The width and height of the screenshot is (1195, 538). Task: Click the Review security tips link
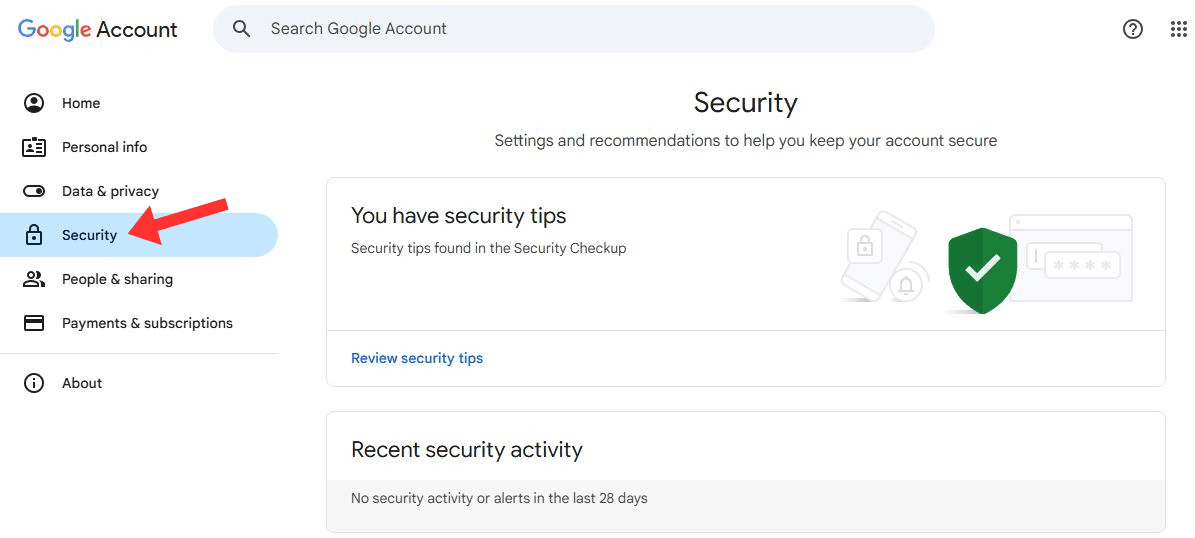coord(417,358)
